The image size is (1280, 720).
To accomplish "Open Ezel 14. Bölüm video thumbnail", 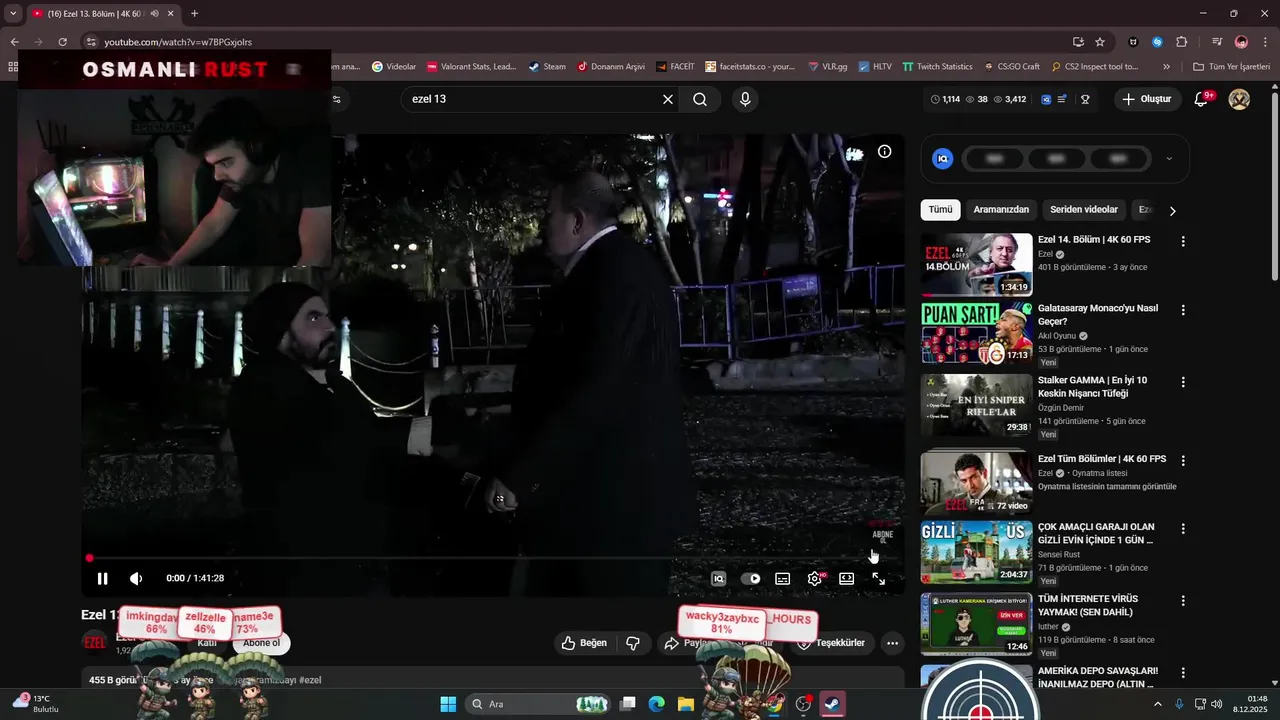I will (x=977, y=264).
